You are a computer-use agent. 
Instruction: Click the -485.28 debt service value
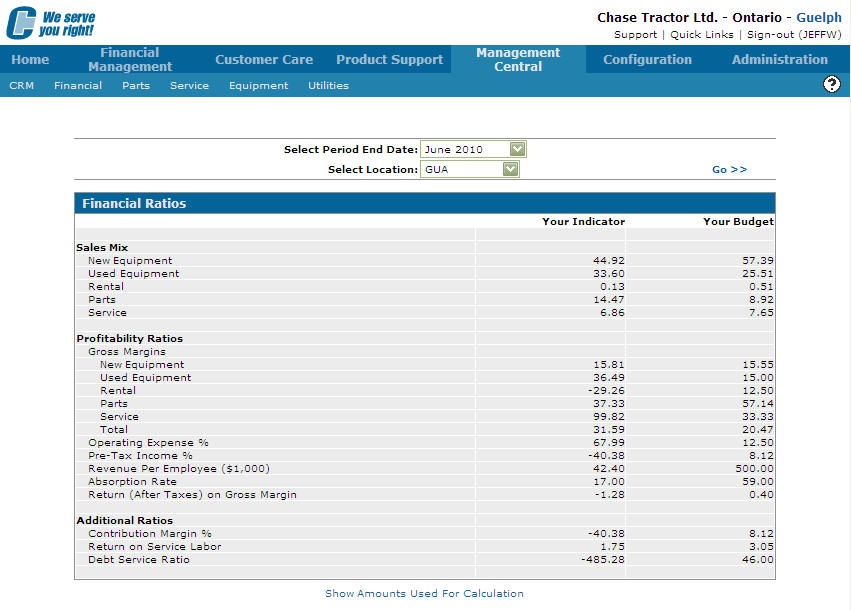602,560
